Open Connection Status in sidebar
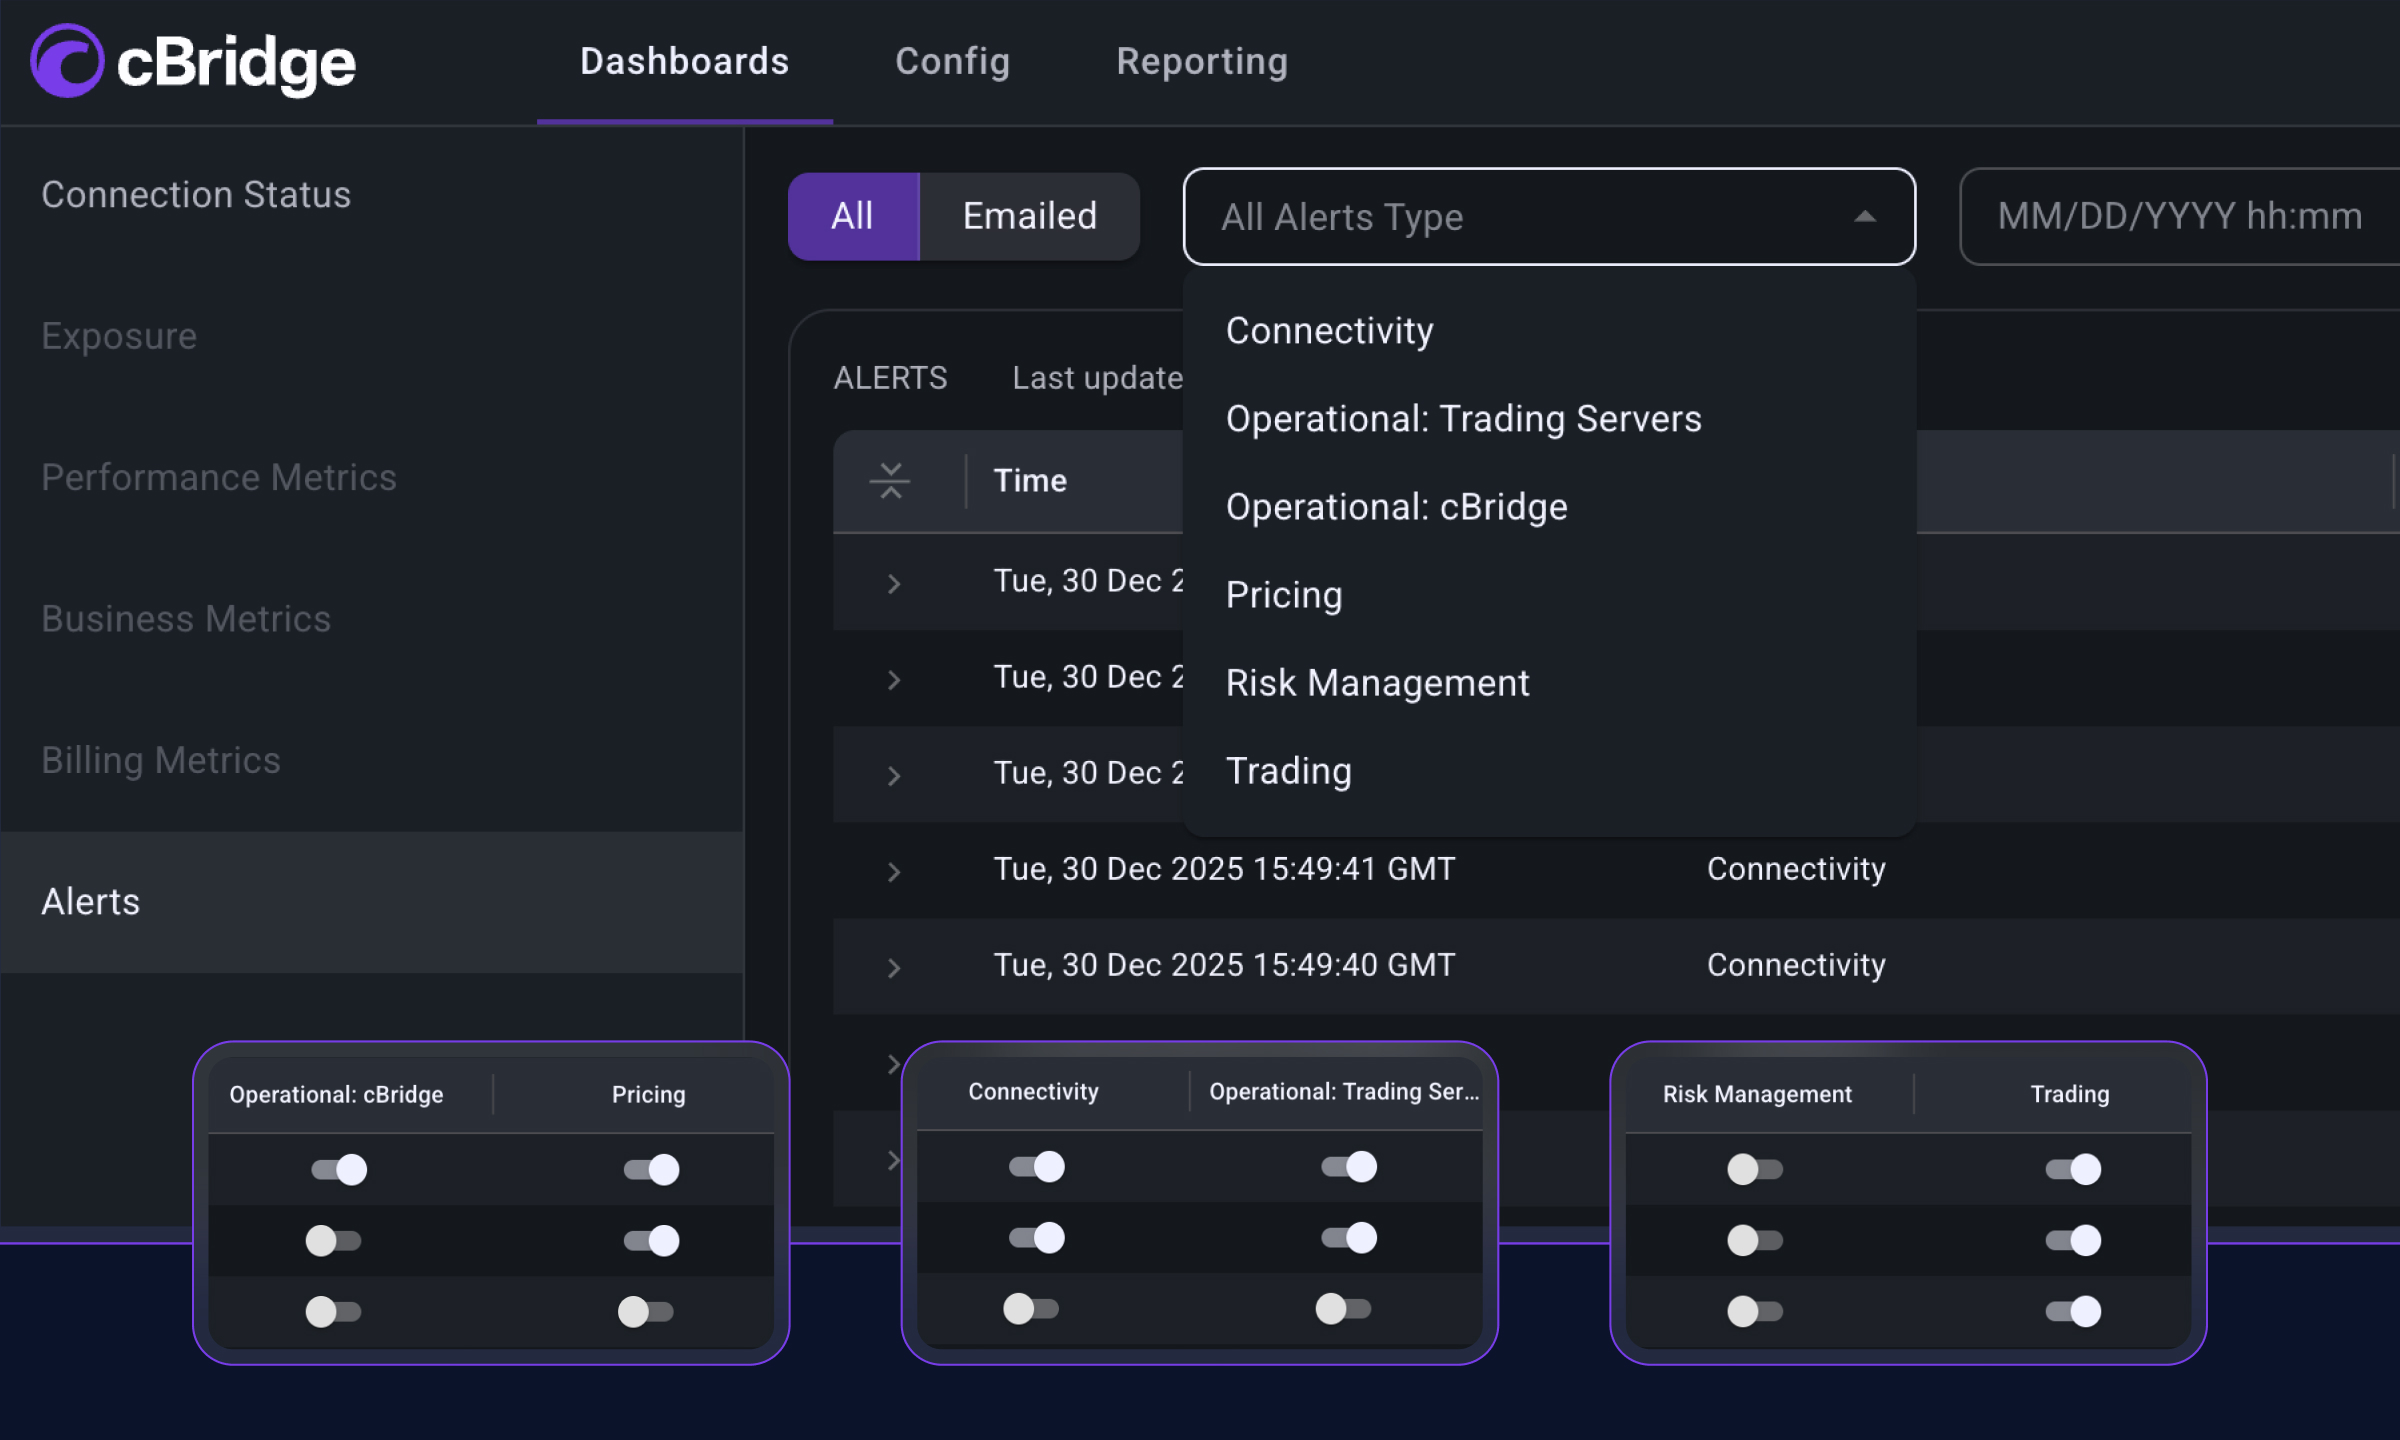2400x1440 pixels. point(196,195)
